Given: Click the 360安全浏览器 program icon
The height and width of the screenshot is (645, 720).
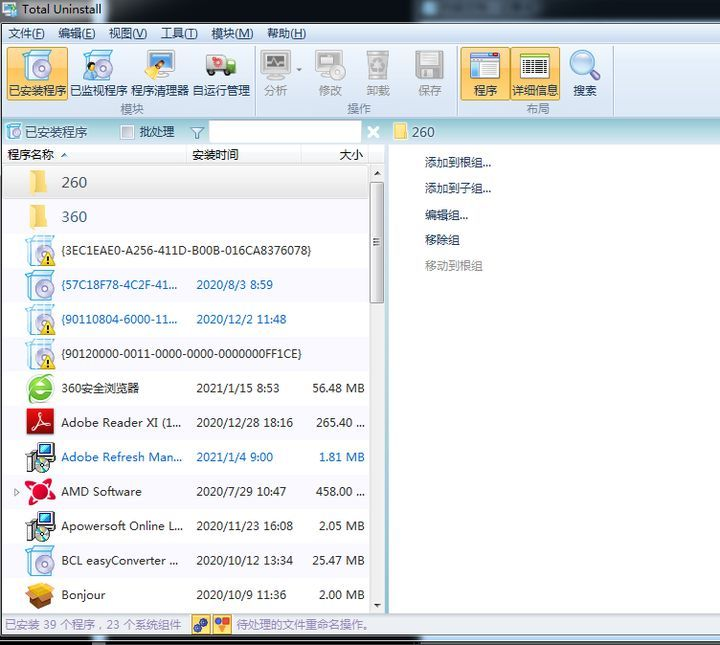Looking at the screenshot, I should (40, 388).
